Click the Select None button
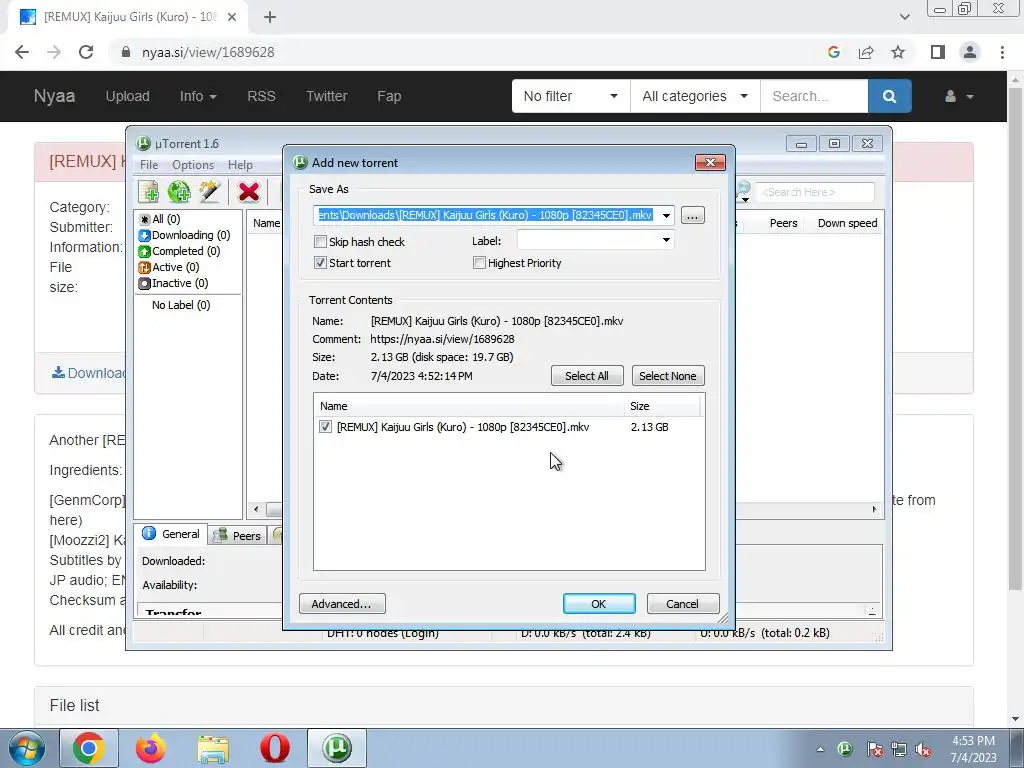Viewport: 1024px width, 768px height. click(x=667, y=376)
